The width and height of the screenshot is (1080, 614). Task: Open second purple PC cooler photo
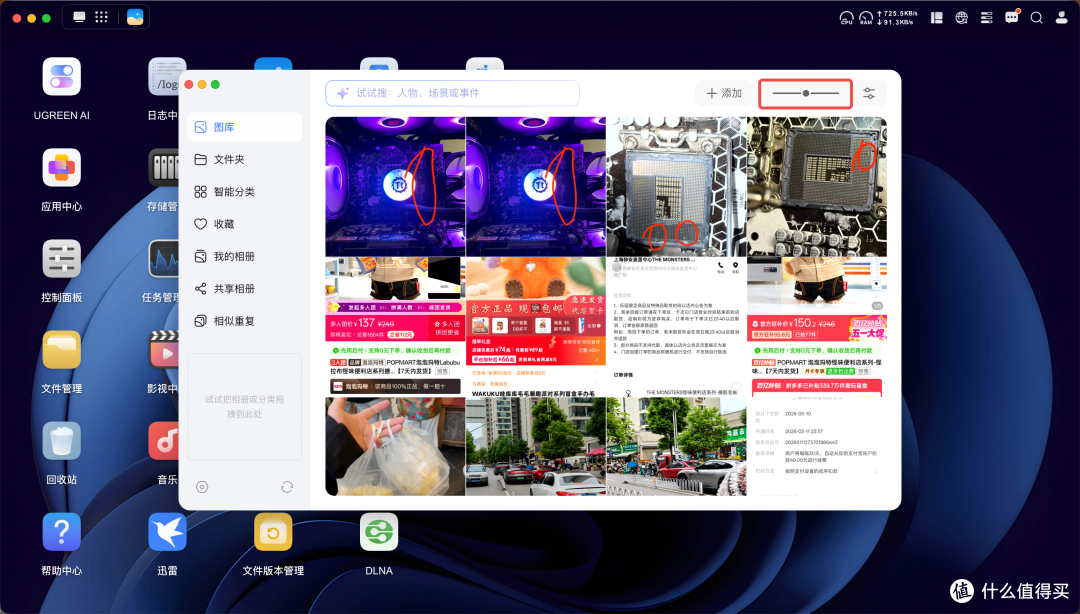pos(536,187)
